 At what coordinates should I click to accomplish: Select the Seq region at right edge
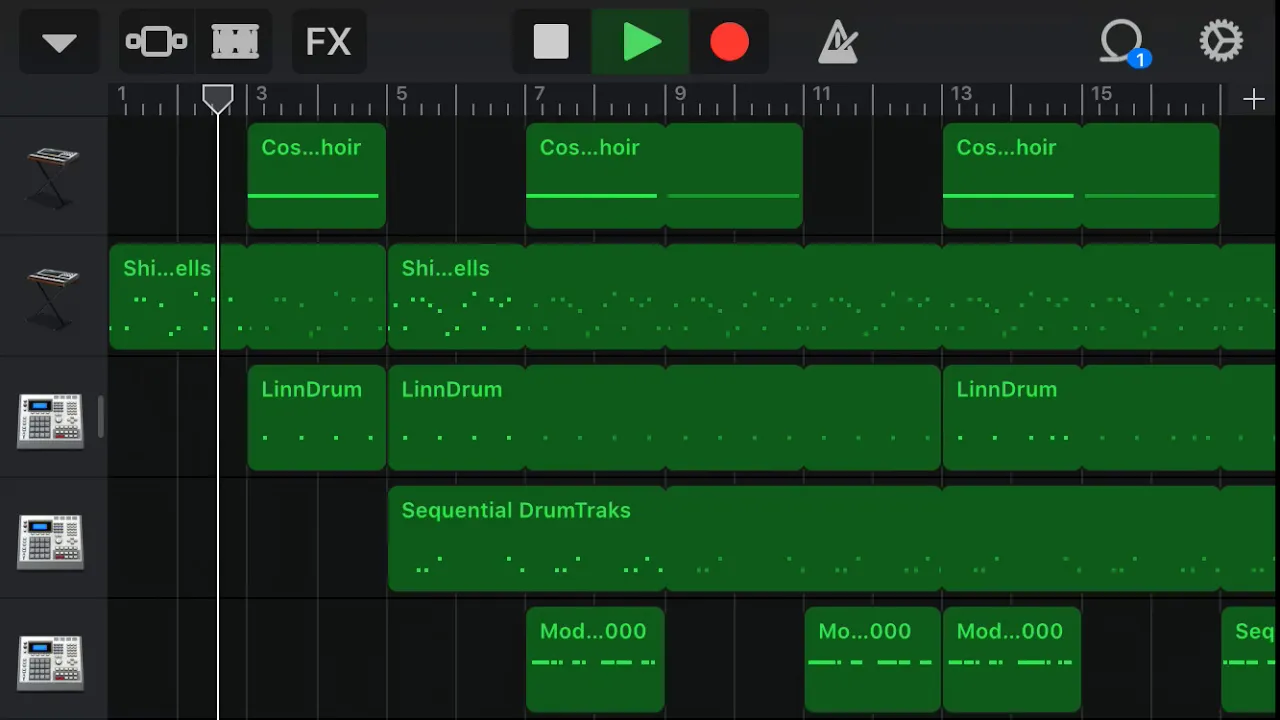point(1249,660)
